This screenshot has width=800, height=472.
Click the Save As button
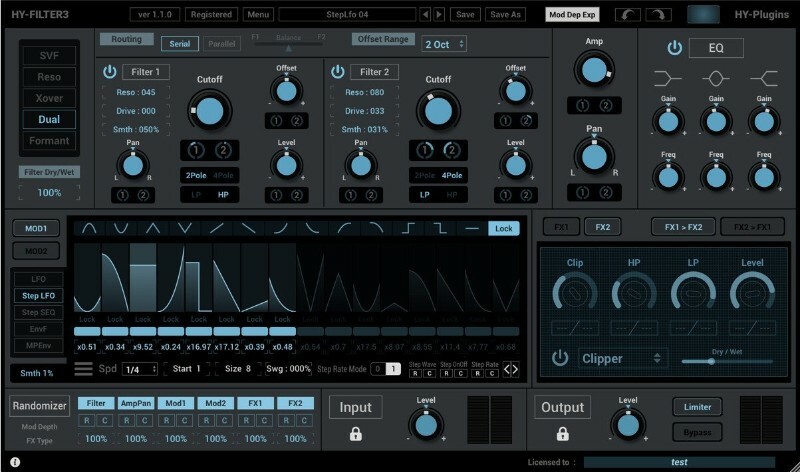pyautogui.click(x=505, y=15)
